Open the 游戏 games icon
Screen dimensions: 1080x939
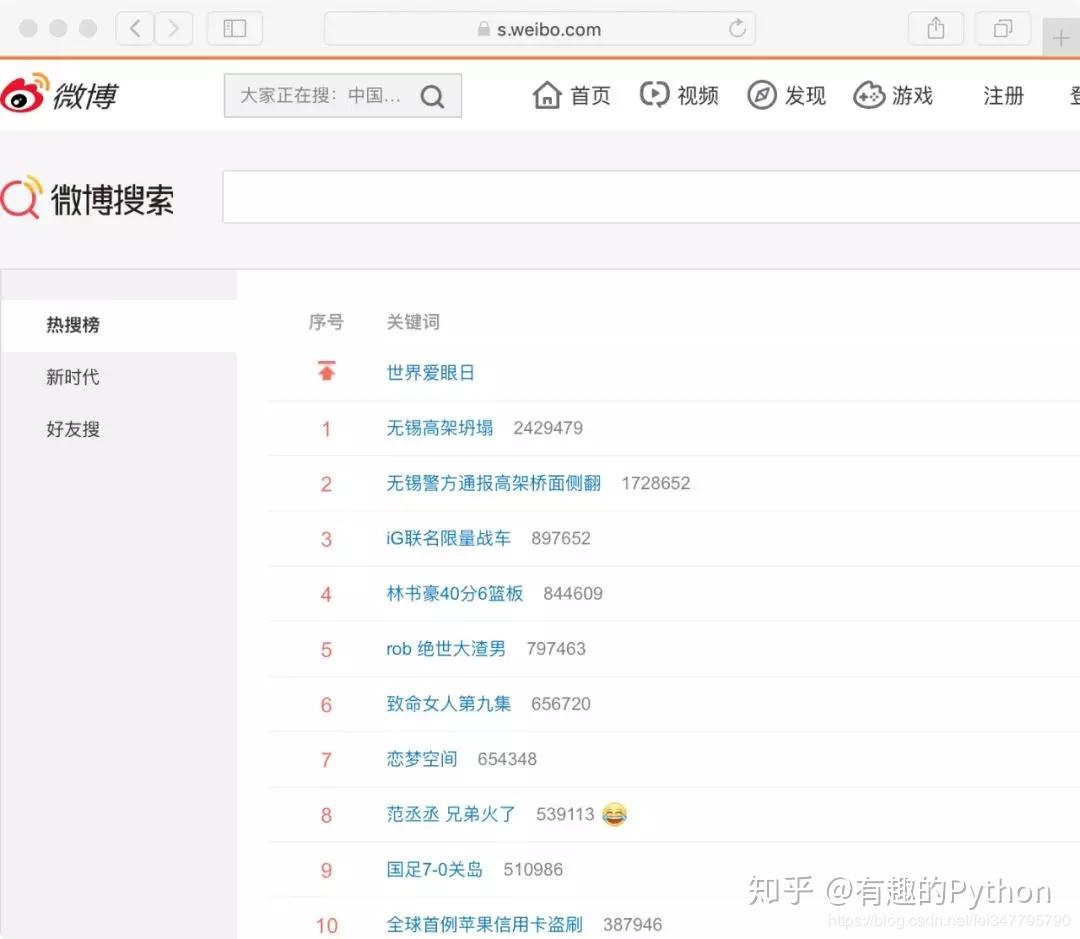point(868,93)
